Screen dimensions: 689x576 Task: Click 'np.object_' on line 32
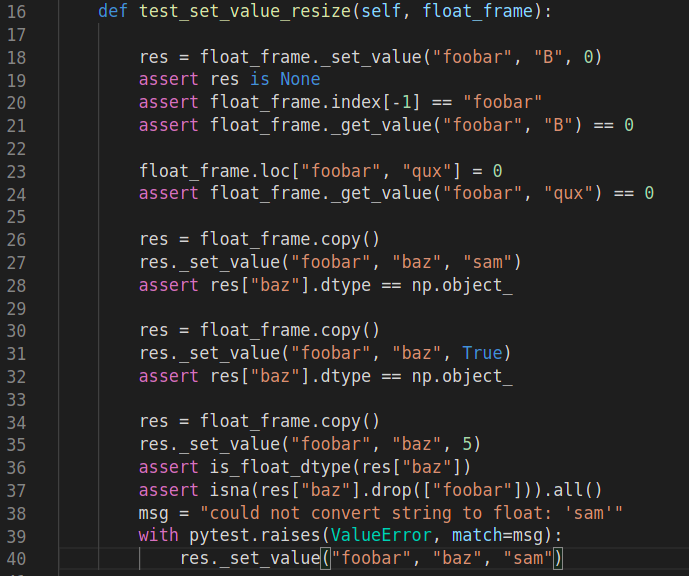462,376
